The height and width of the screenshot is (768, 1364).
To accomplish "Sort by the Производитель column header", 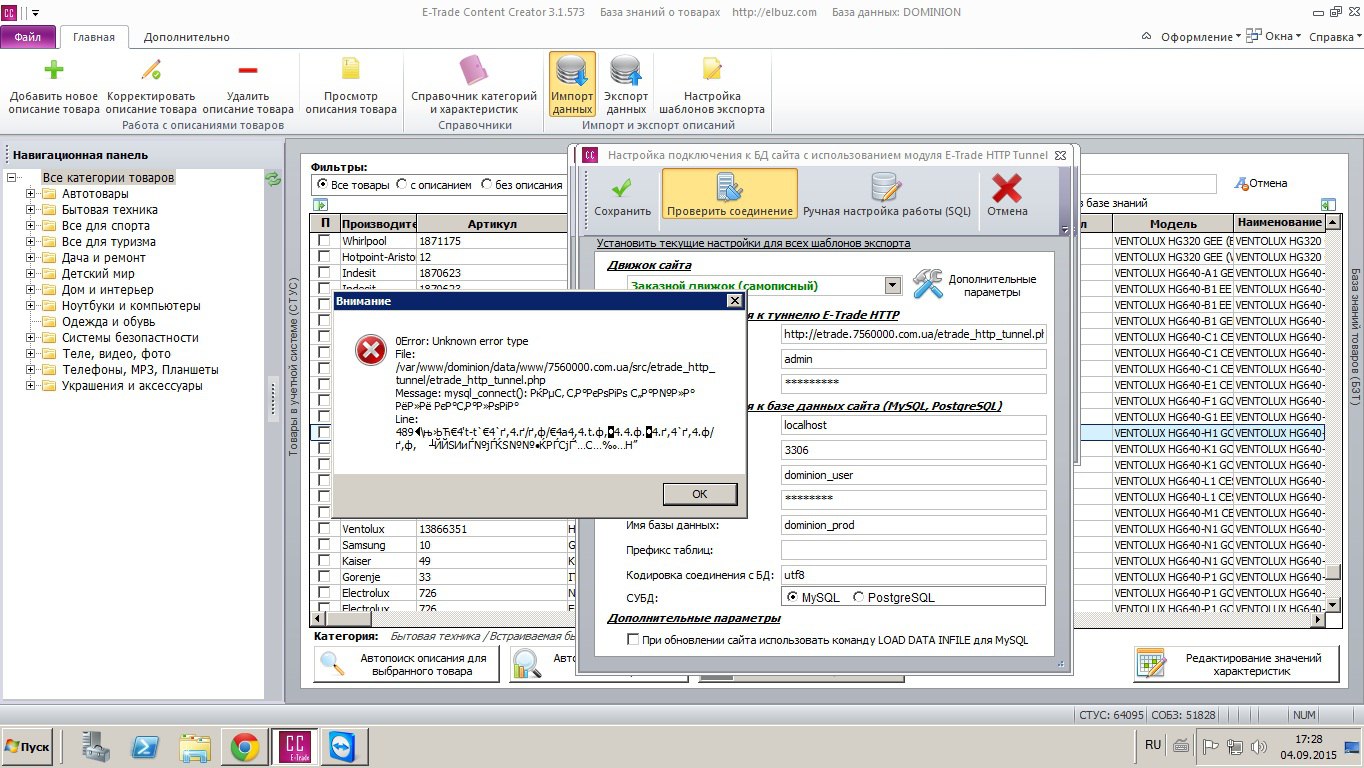I will click(377, 224).
